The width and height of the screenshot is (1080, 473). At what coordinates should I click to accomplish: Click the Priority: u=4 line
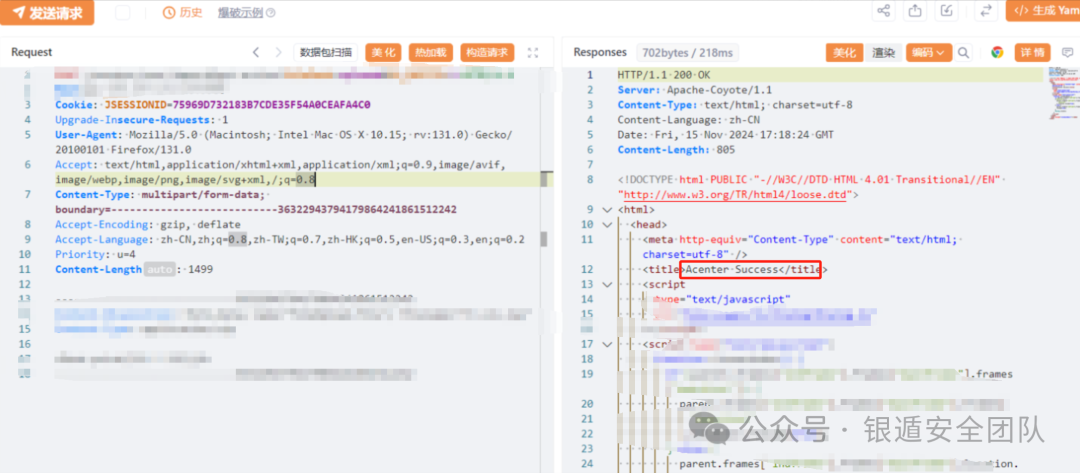point(95,254)
